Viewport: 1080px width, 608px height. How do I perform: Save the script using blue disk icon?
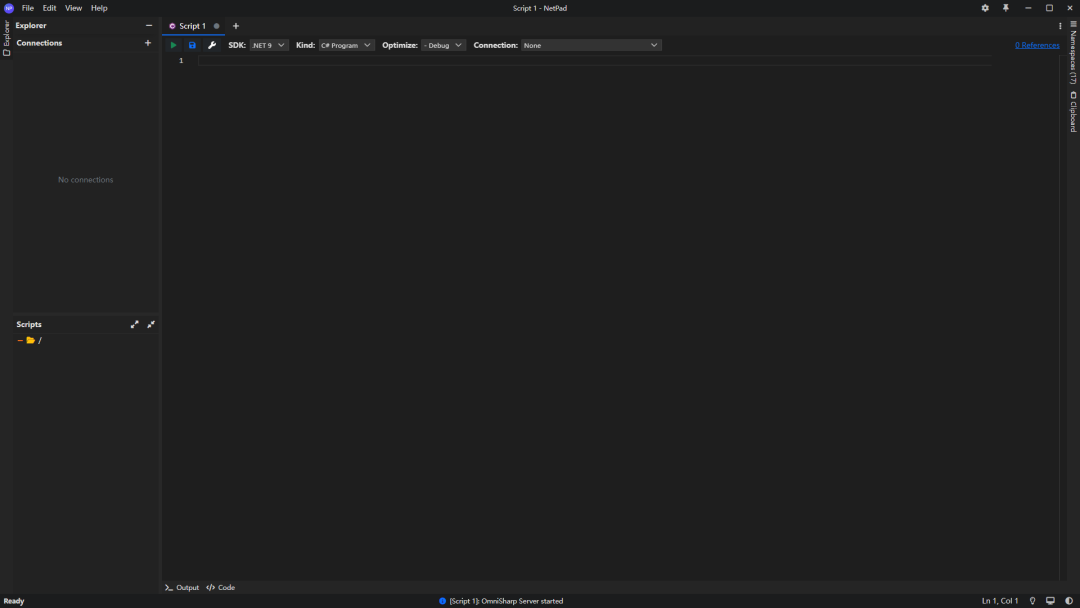click(x=192, y=45)
